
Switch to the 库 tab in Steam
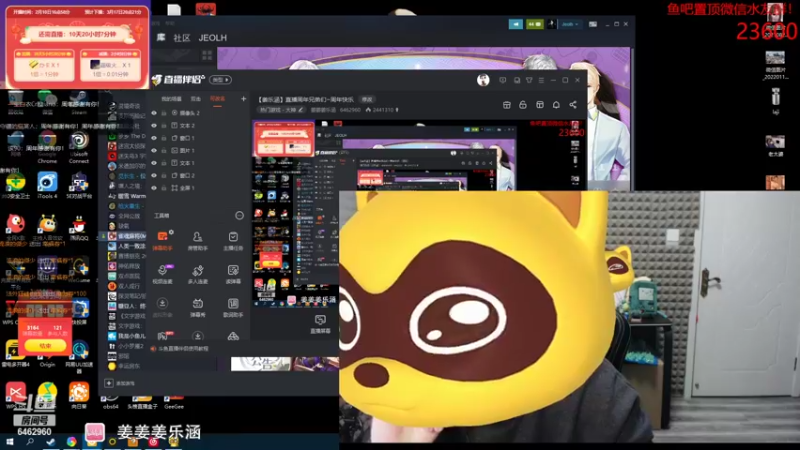[161, 38]
